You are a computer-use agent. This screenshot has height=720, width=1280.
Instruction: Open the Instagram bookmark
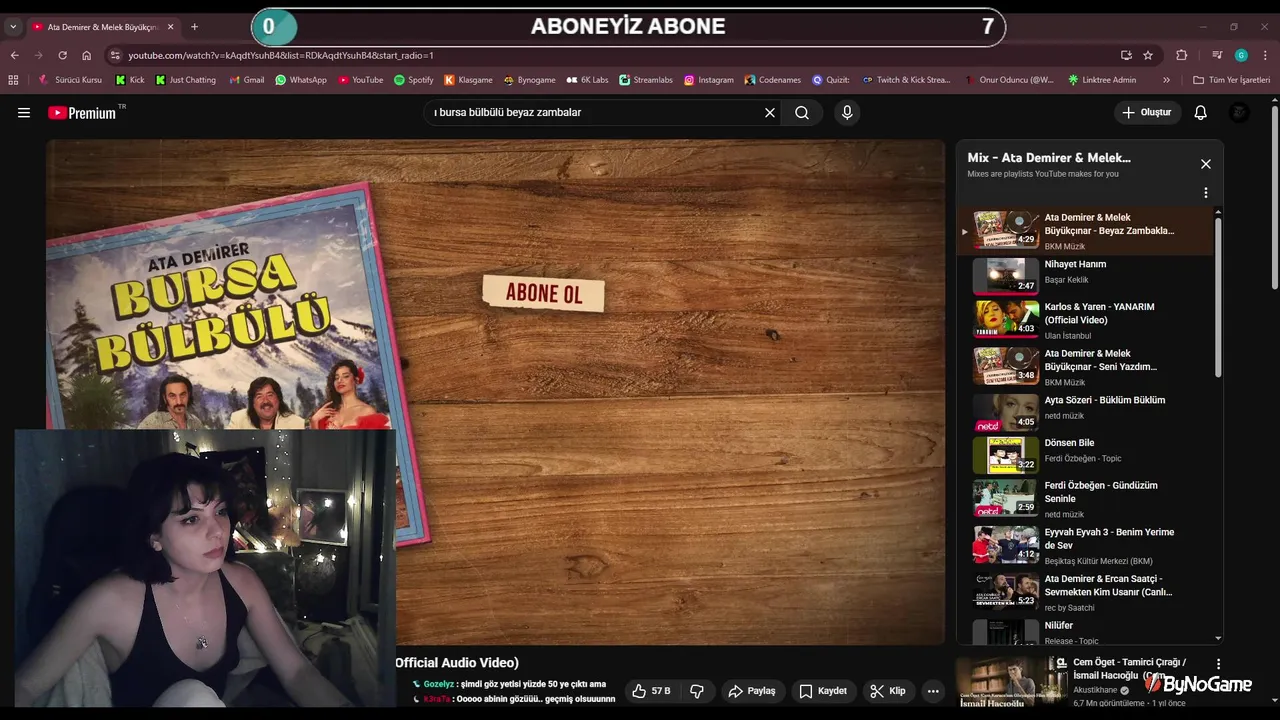pos(709,80)
